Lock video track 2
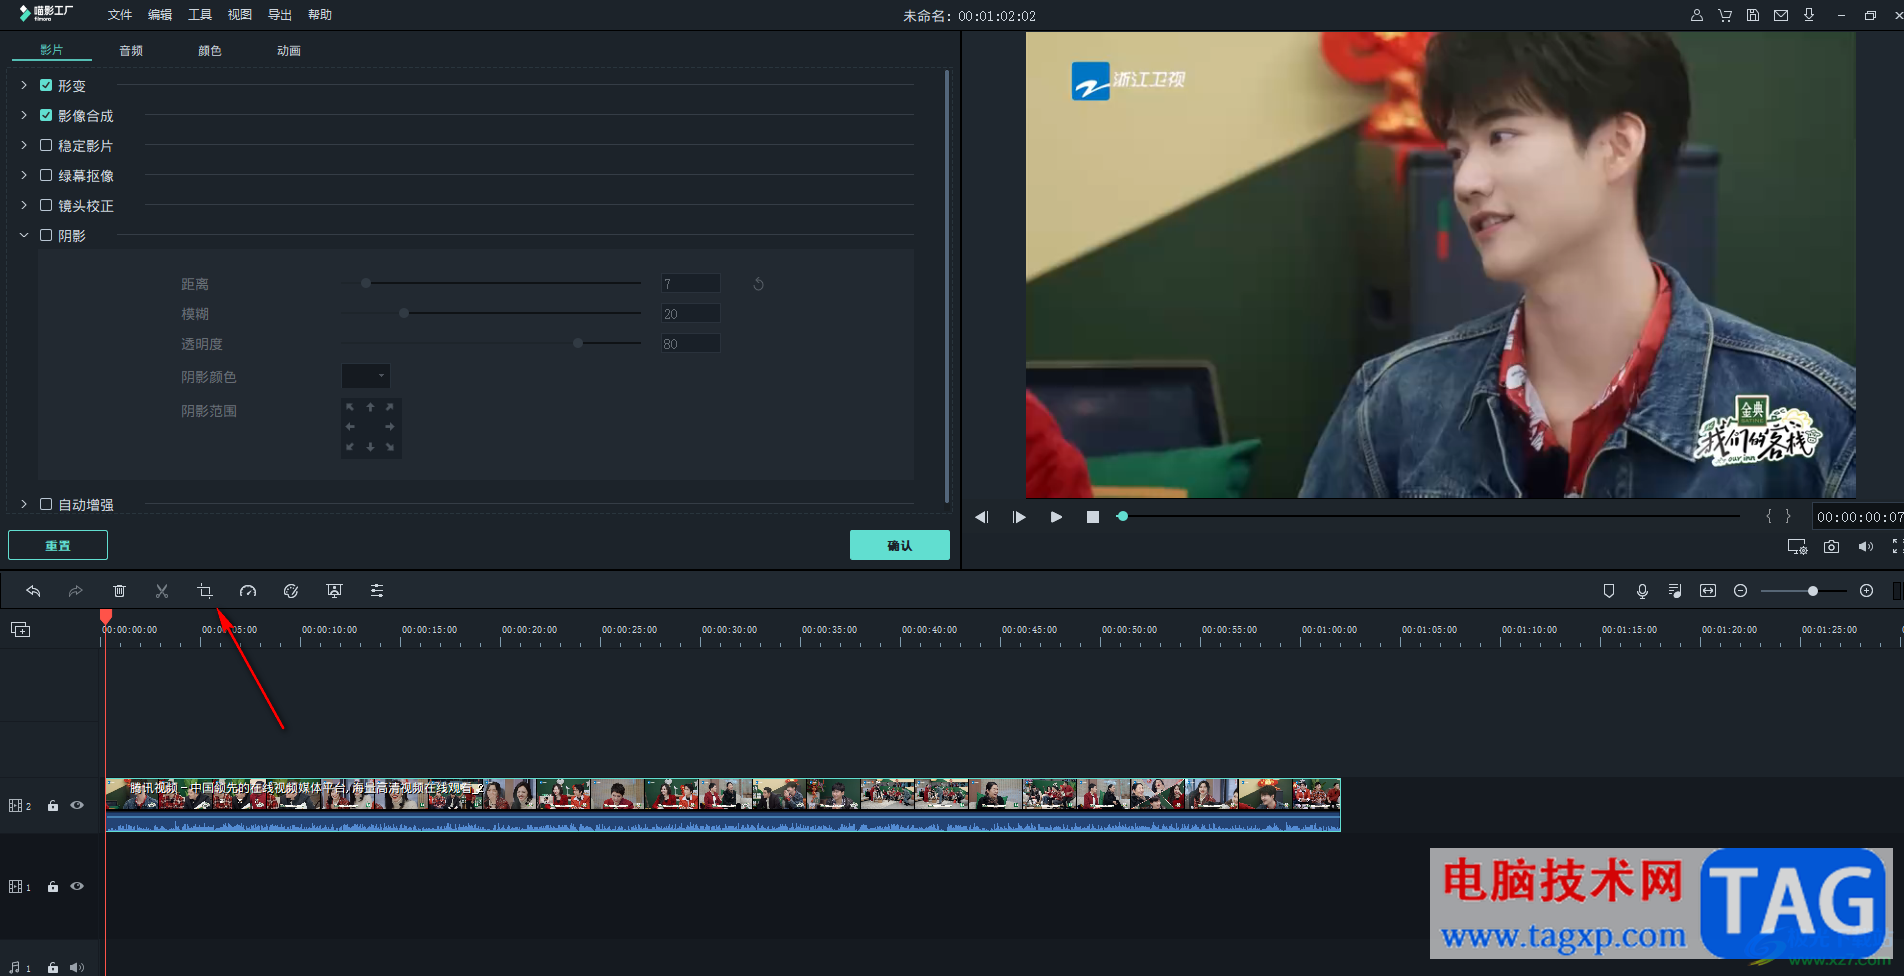 [53, 805]
